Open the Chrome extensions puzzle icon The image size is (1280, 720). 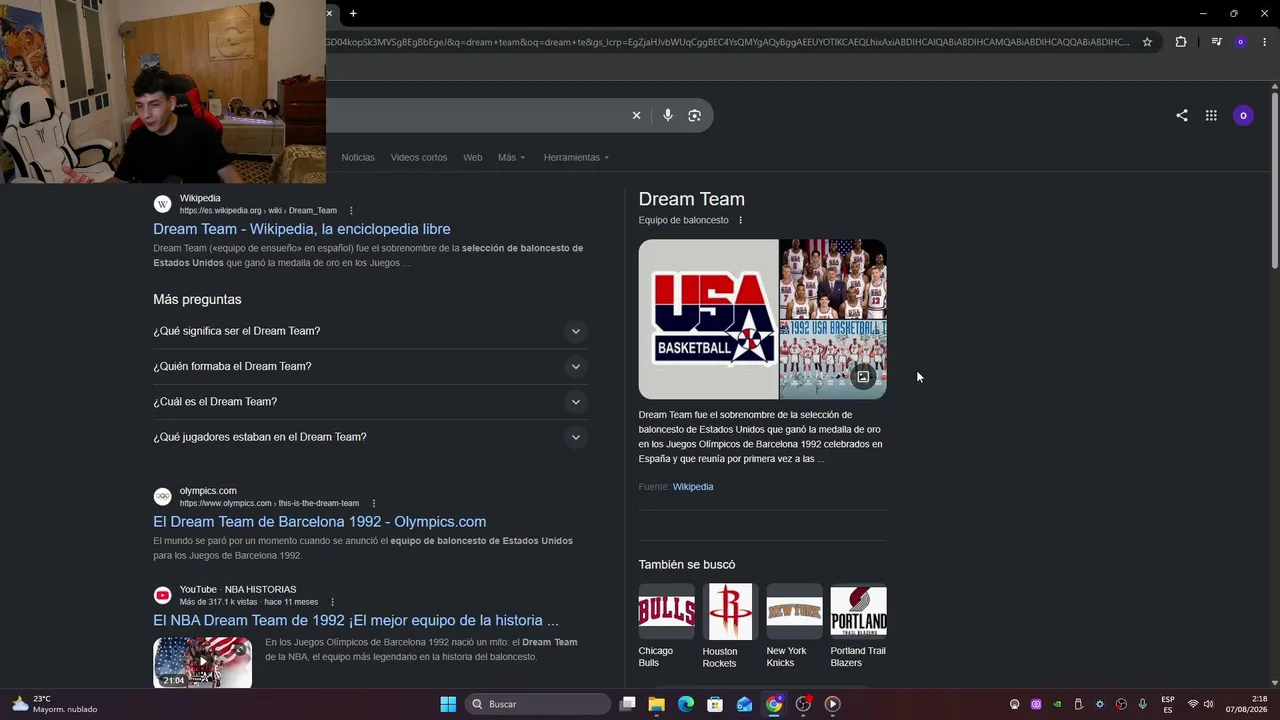click(1181, 42)
